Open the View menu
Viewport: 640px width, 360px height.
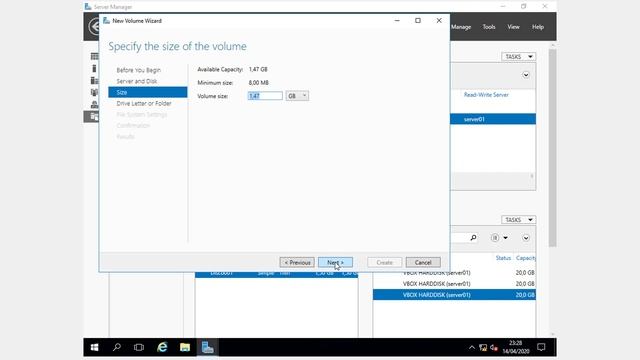coord(513,27)
